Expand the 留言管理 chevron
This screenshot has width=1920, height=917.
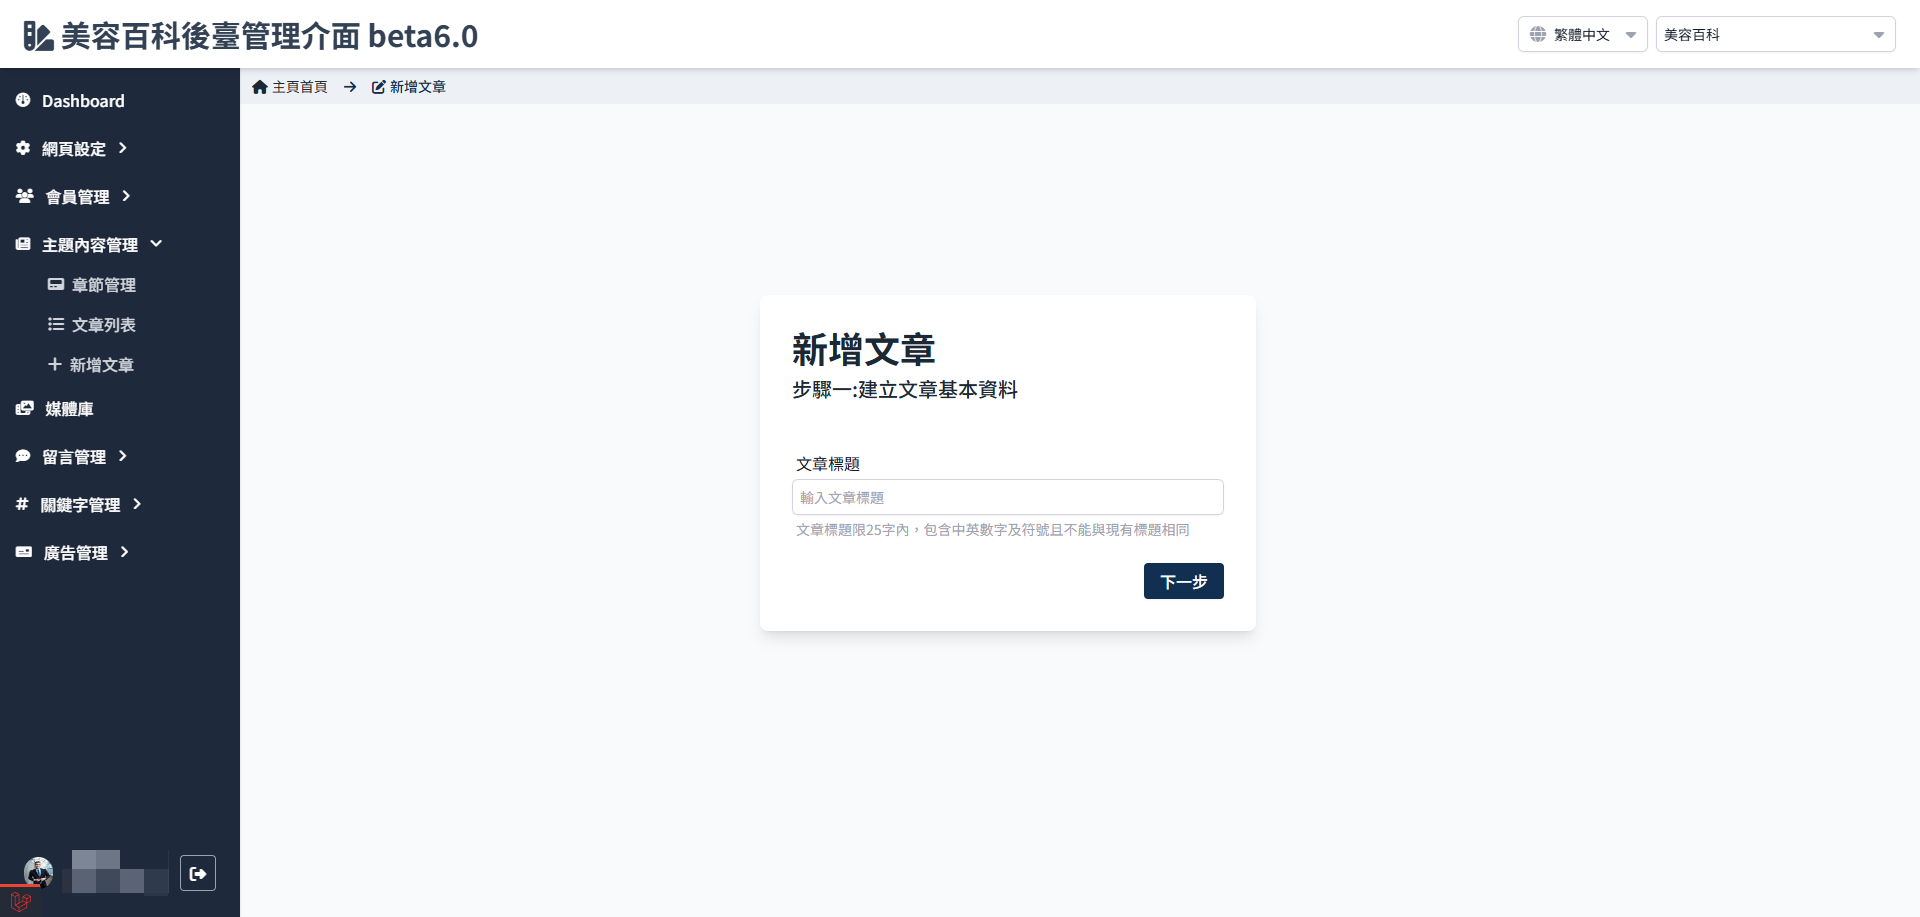[123, 456]
